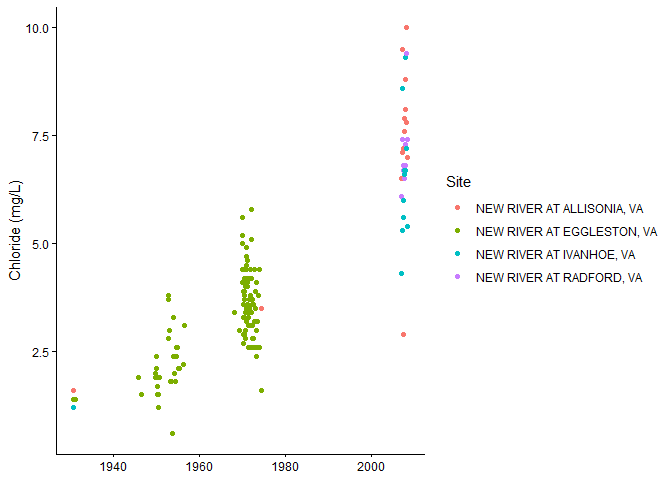Click the purple point near 9.4
This screenshot has height=480, width=672.
point(407,54)
